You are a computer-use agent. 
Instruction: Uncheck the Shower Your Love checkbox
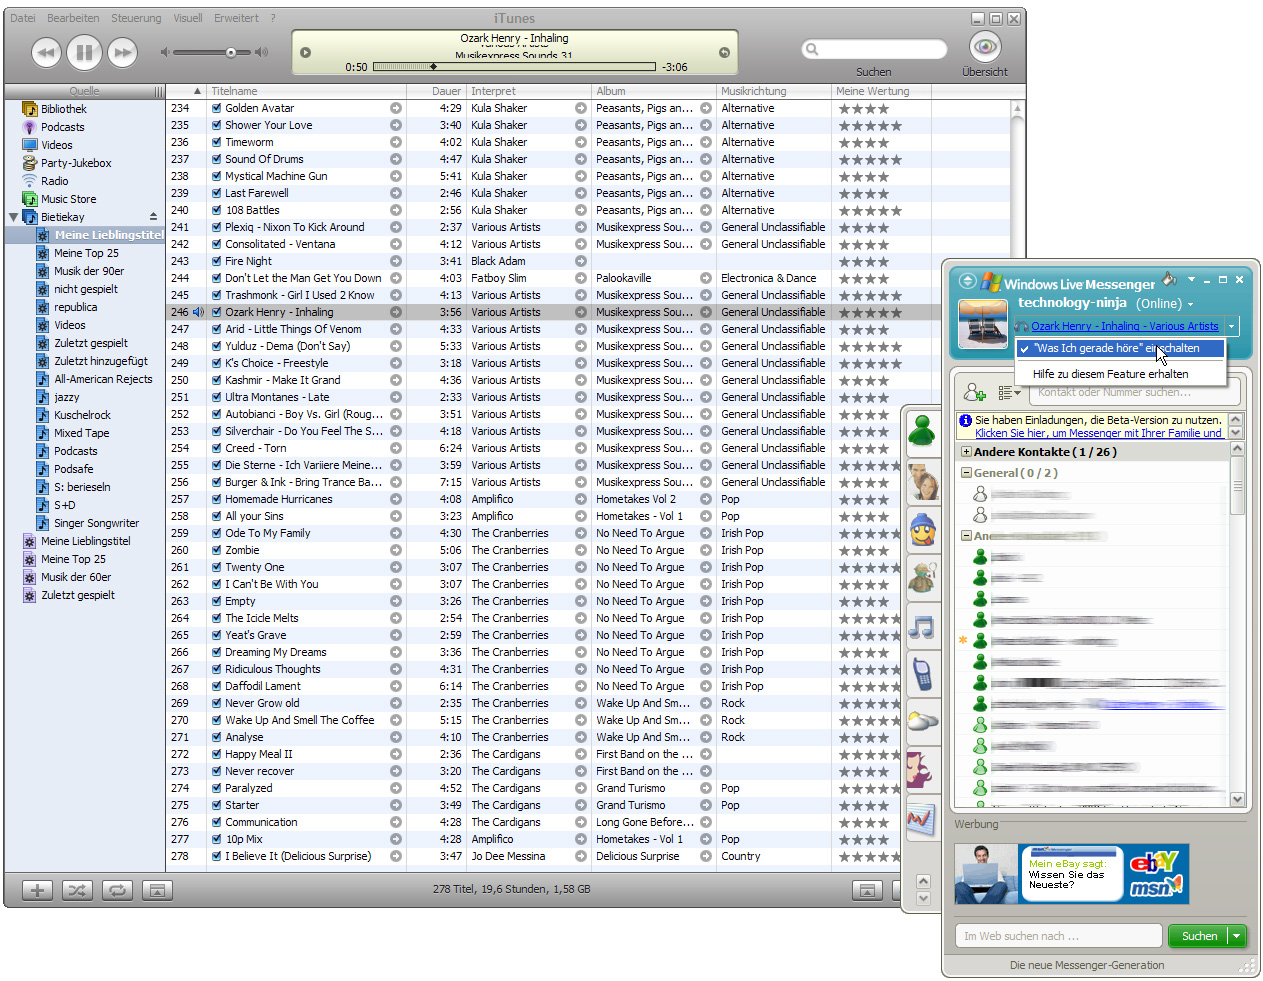216,125
